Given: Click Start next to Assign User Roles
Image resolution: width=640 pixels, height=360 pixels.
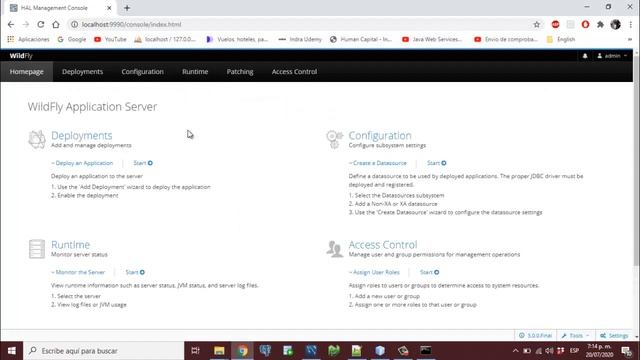Looking at the screenshot, I should click(429, 272).
